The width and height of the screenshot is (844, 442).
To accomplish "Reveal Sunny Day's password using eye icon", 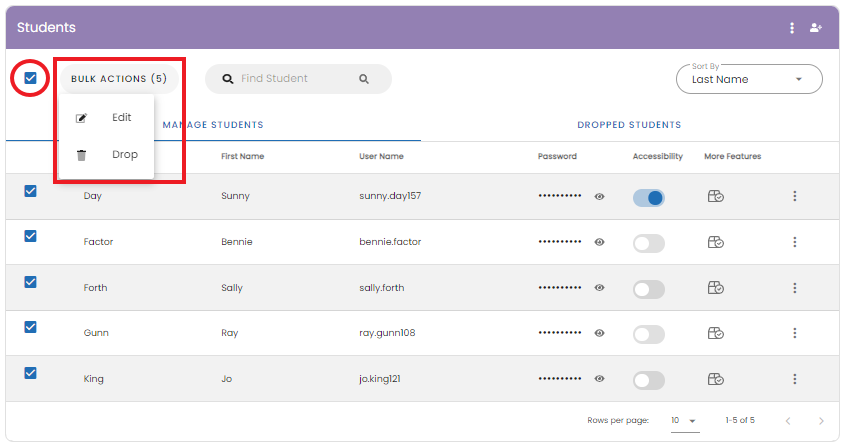I will (x=600, y=197).
